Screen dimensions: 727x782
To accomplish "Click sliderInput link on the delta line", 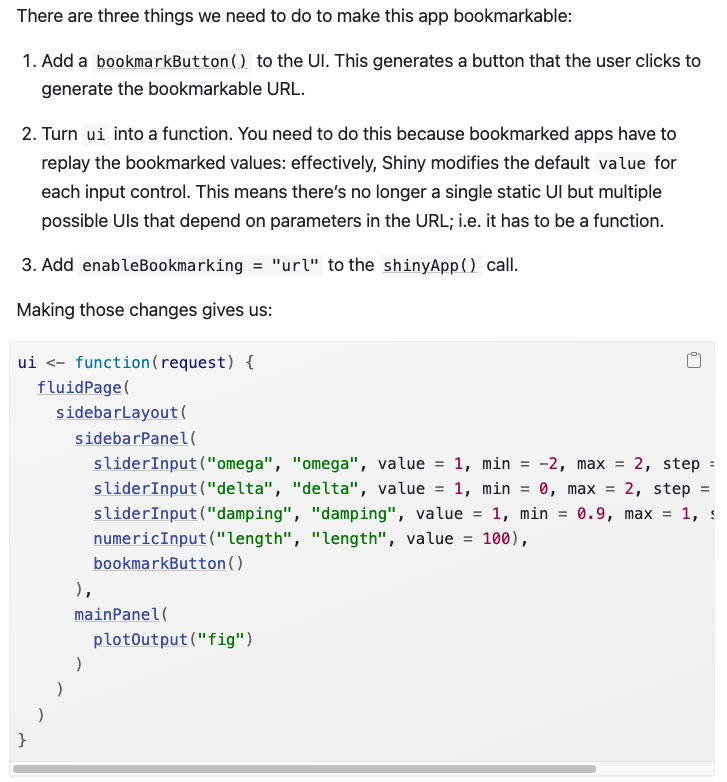I will click(145, 488).
